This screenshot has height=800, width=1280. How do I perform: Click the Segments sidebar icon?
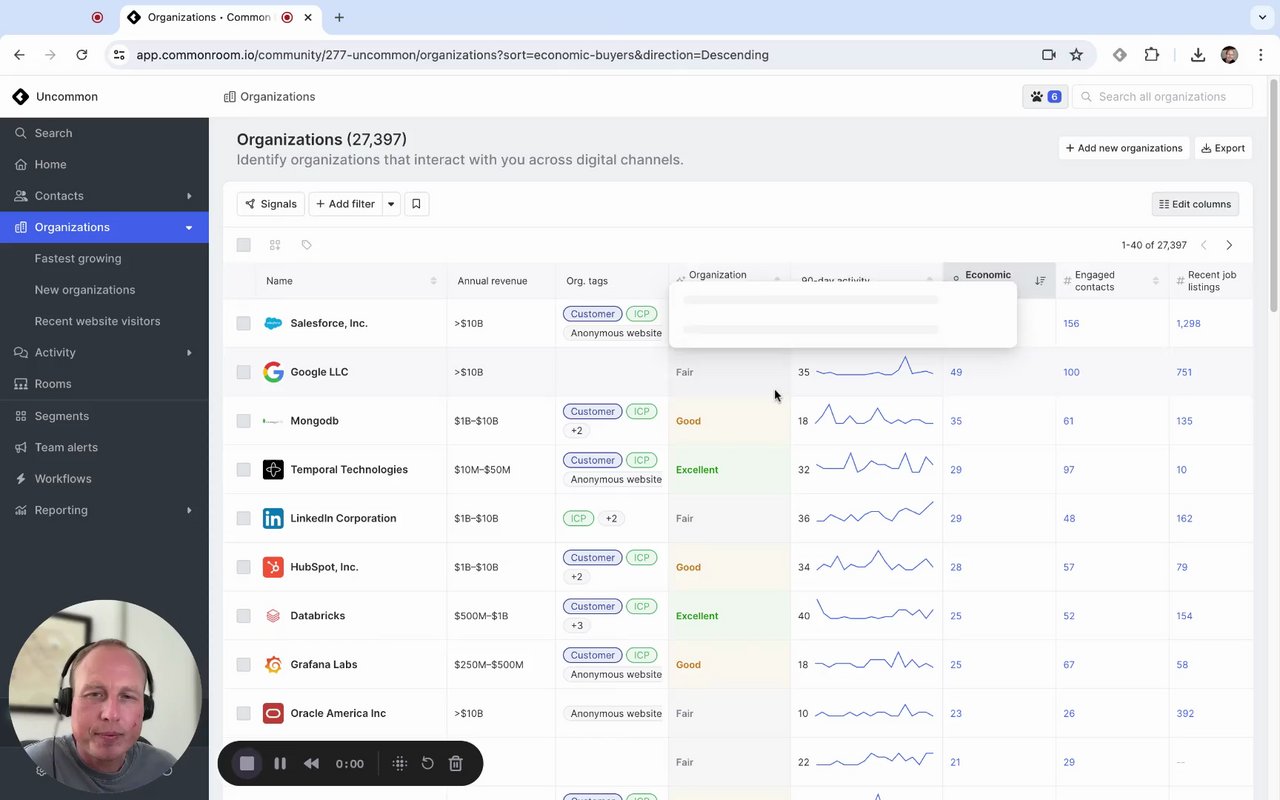pos(21,416)
